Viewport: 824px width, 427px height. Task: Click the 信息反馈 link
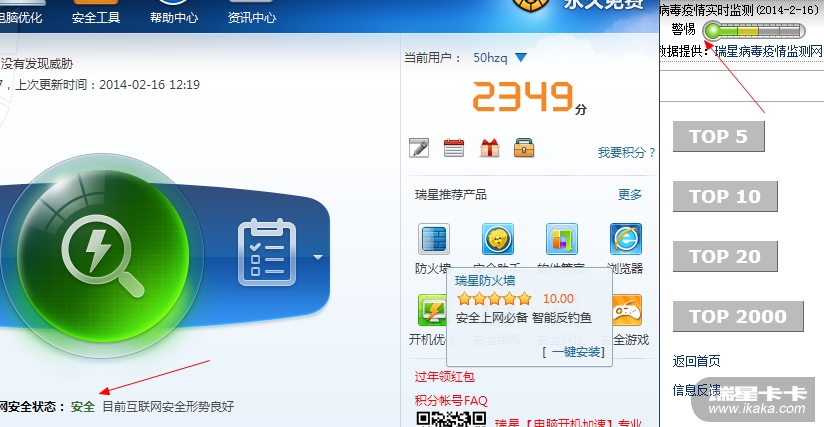point(696,390)
